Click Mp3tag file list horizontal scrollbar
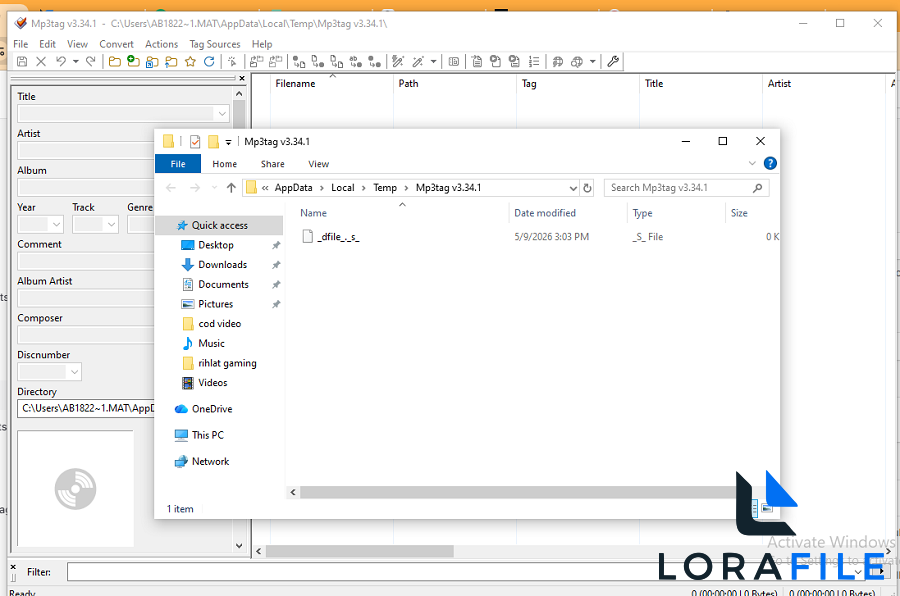900x596 pixels. pos(359,551)
